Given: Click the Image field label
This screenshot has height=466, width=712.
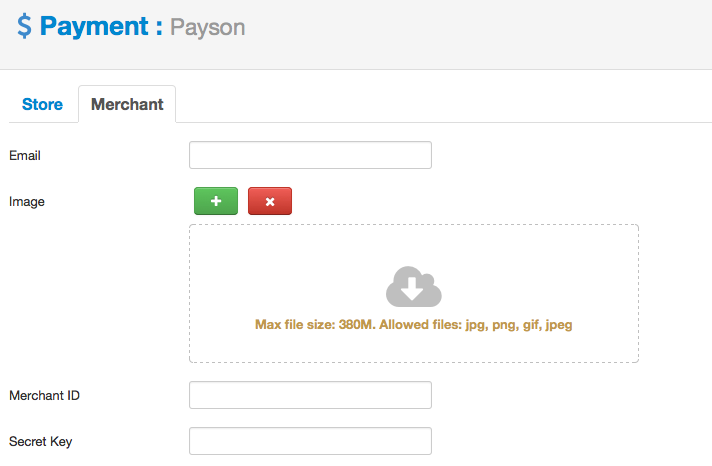Looking at the screenshot, I should coord(27,202).
